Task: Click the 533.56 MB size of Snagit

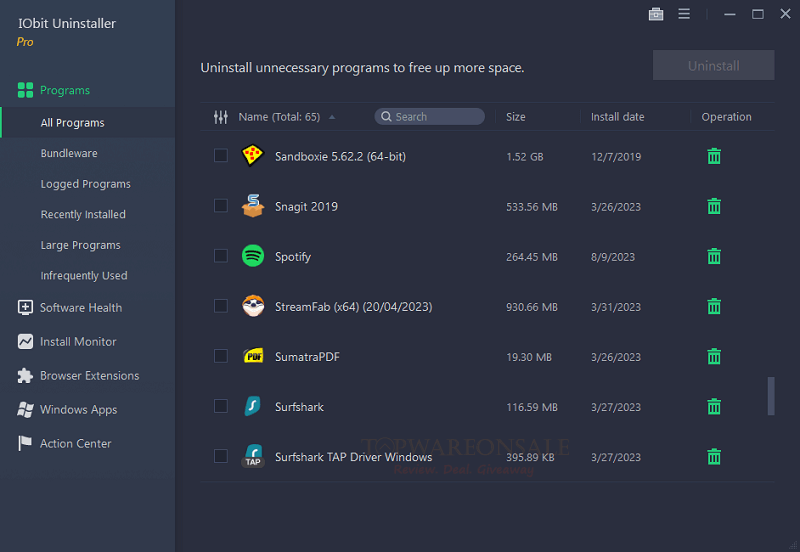Action: [x=532, y=207]
